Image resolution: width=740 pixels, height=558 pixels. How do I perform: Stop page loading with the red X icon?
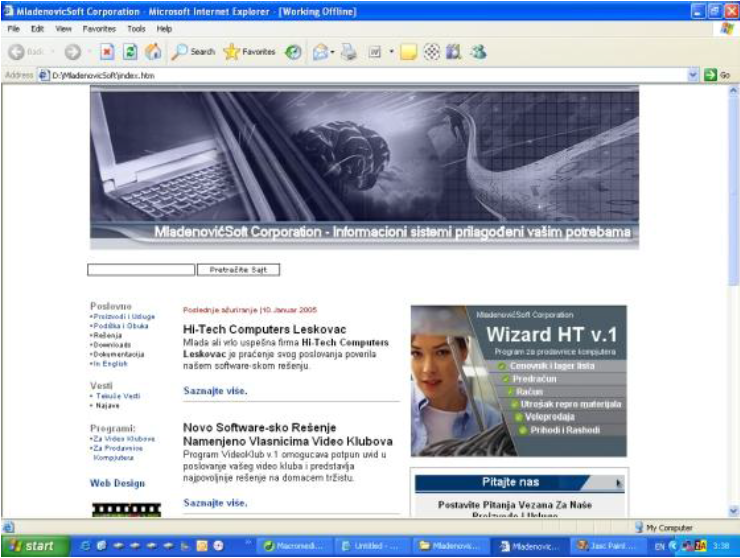(x=107, y=52)
